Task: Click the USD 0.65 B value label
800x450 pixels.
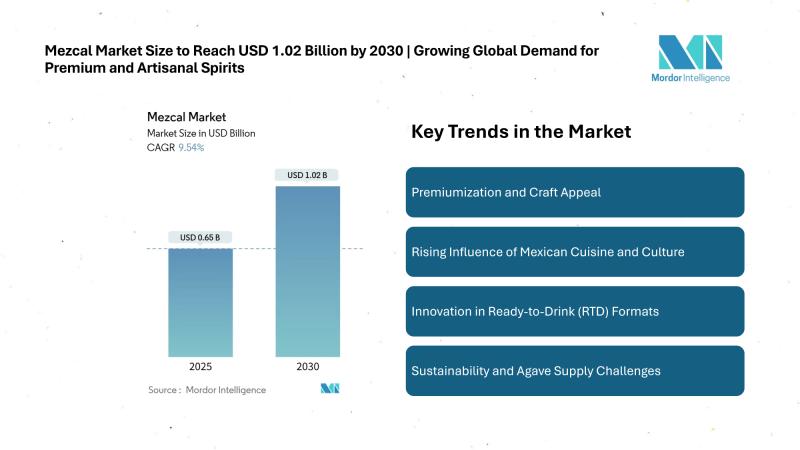Action: pos(200,237)
